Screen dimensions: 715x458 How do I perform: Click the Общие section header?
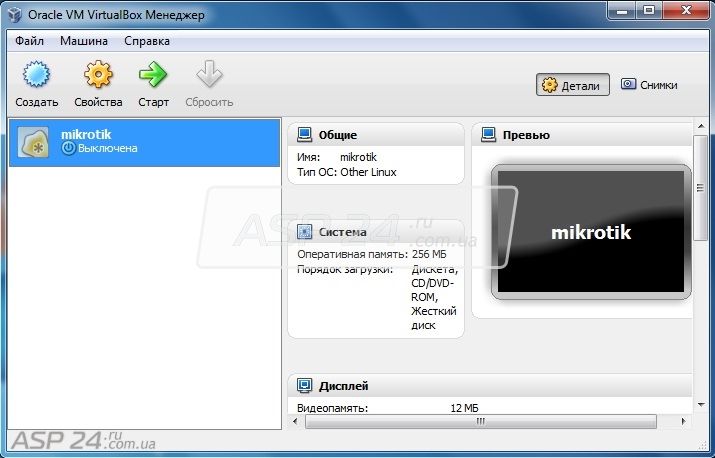coord(376,135)
